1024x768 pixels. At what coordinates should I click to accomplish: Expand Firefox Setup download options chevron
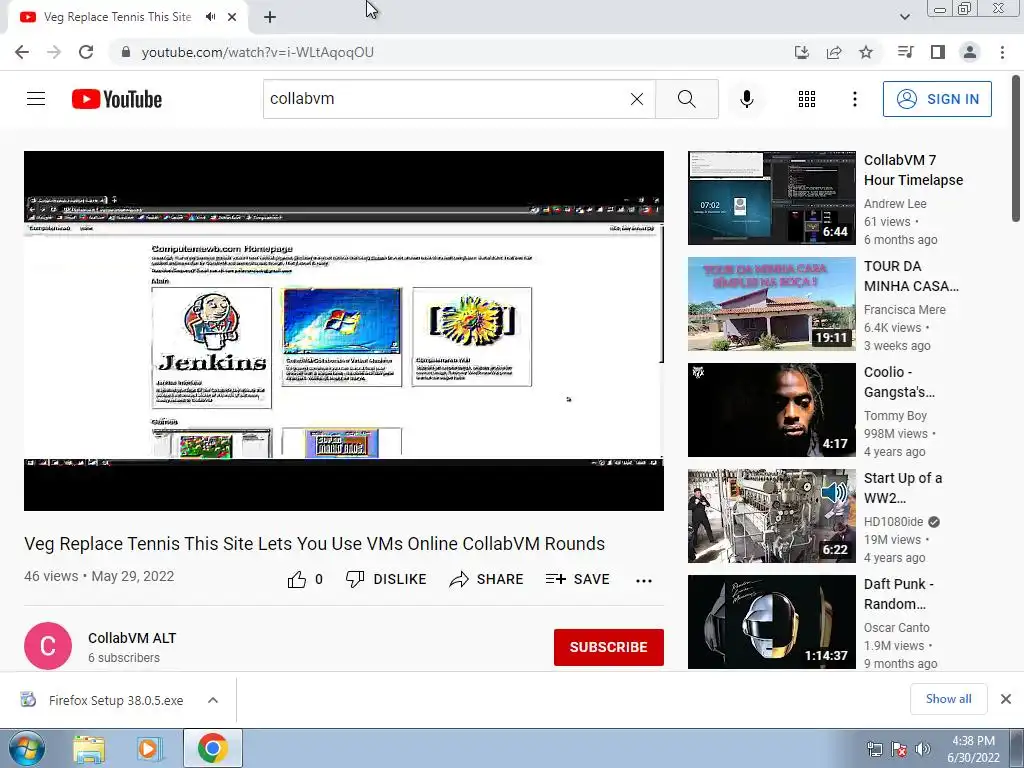coord(213,700)
